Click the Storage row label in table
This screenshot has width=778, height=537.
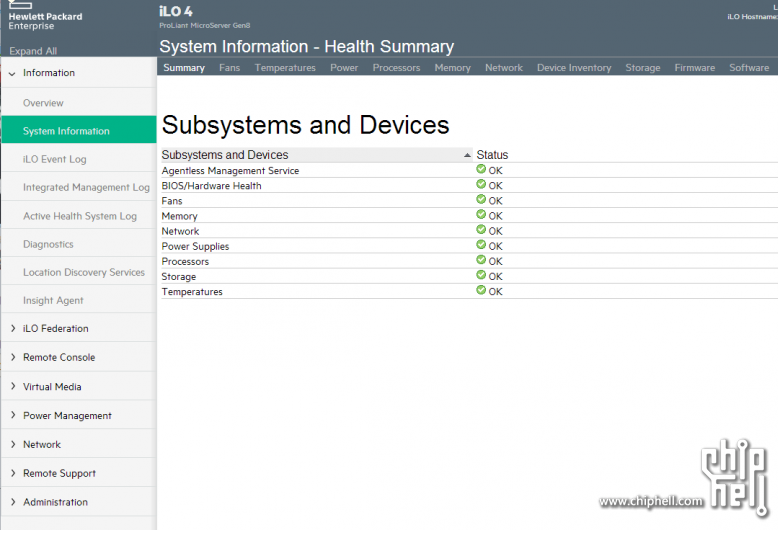179,276
